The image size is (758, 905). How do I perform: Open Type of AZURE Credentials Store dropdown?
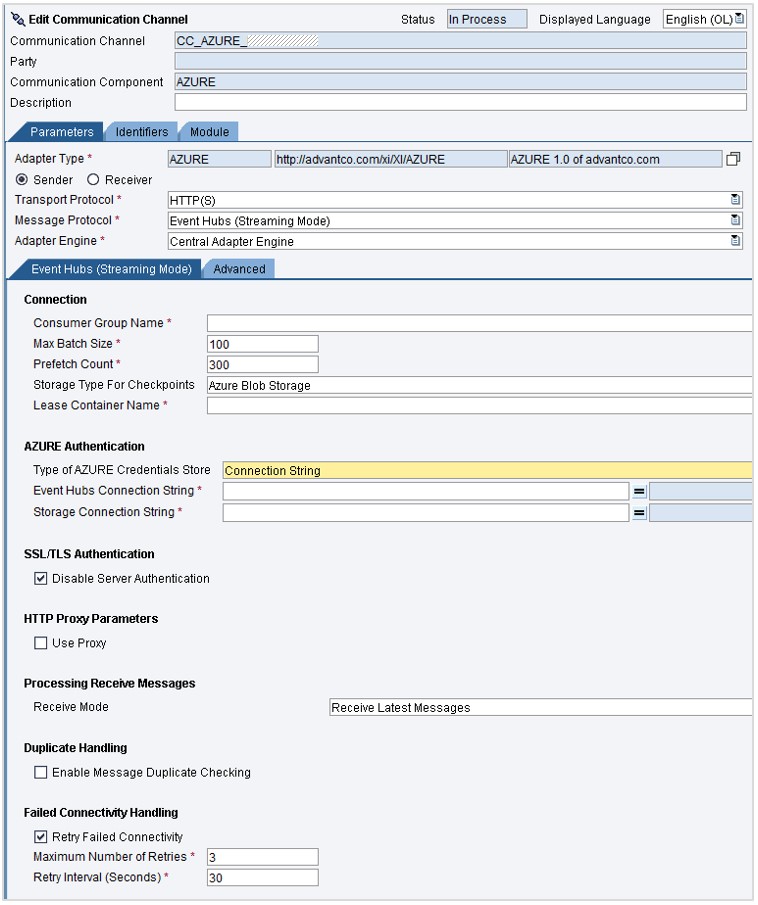click(x=487, y=470)
